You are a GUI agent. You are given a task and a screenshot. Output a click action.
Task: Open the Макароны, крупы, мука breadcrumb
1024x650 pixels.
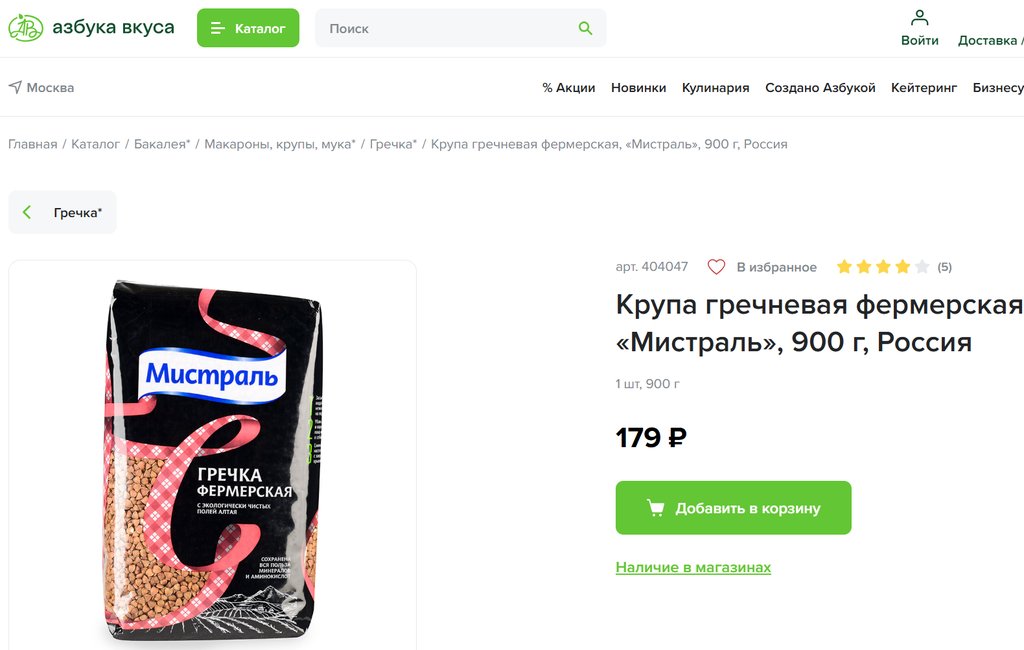click(280, 144)
